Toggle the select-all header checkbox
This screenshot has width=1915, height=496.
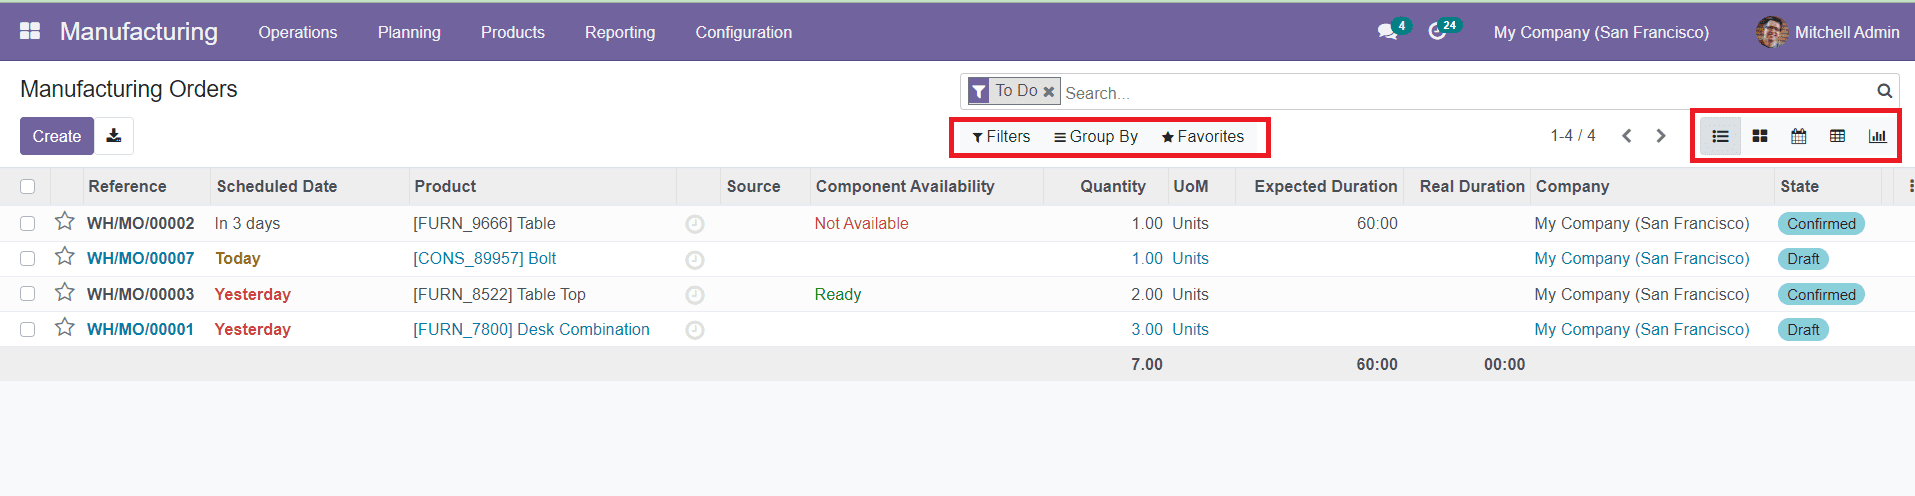tap(28, 186)
